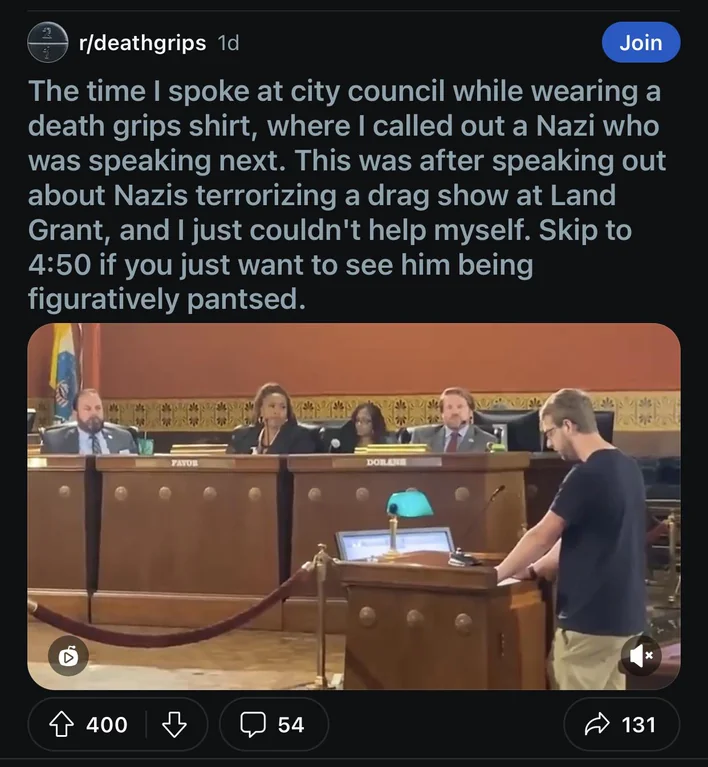Screen dimensions: 708x767
Task: Click the share arrow icon
Action: [x=597, y=724]
